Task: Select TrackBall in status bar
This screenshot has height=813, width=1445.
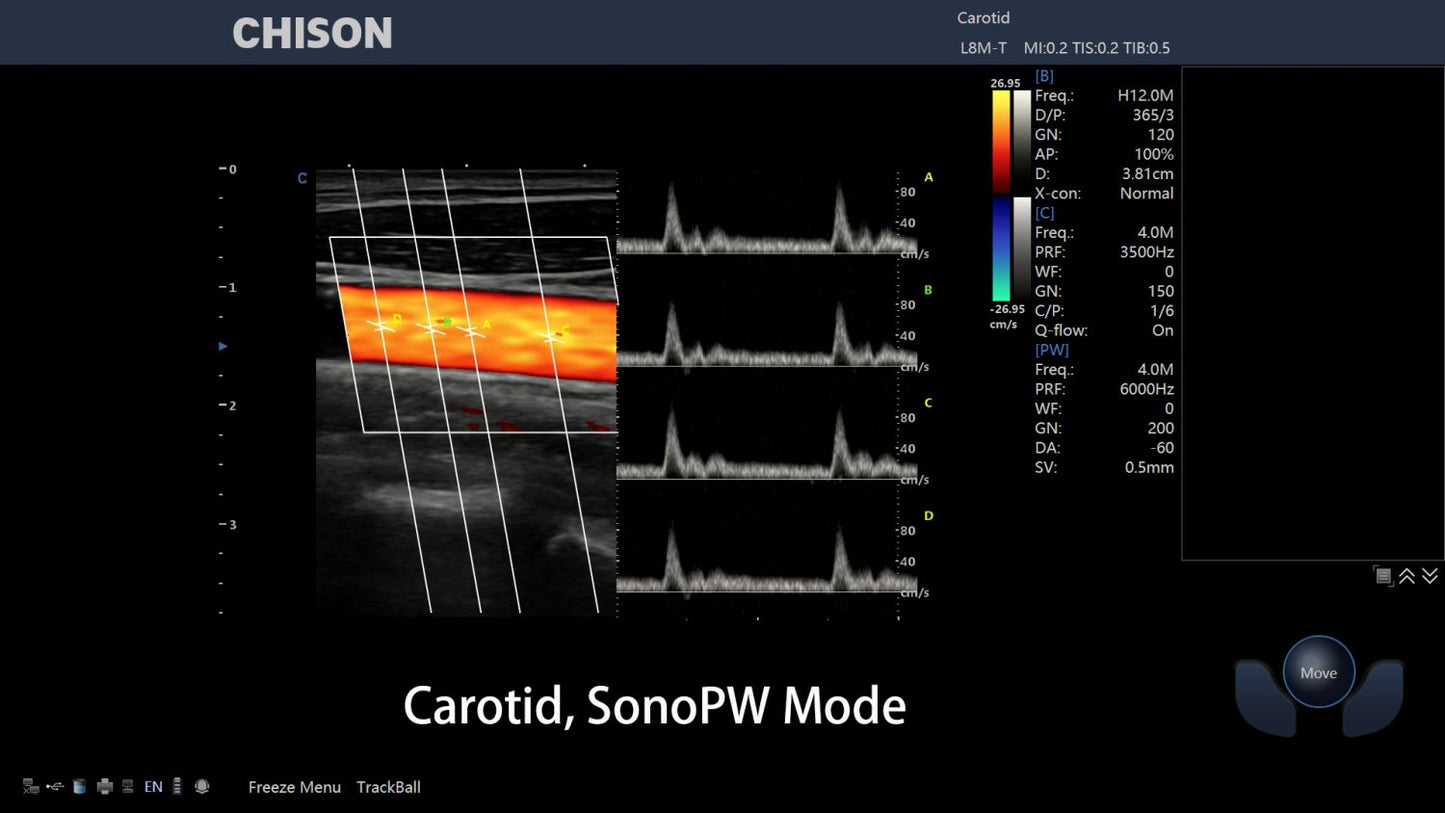Action: pos(388,787)
